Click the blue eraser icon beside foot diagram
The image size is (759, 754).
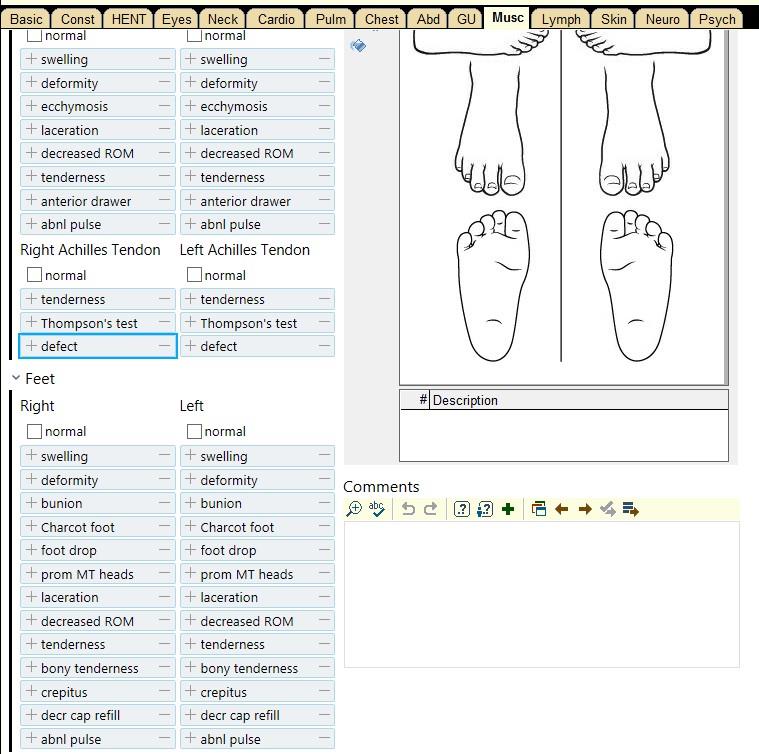pyautogui.click(x=358, y=45)
